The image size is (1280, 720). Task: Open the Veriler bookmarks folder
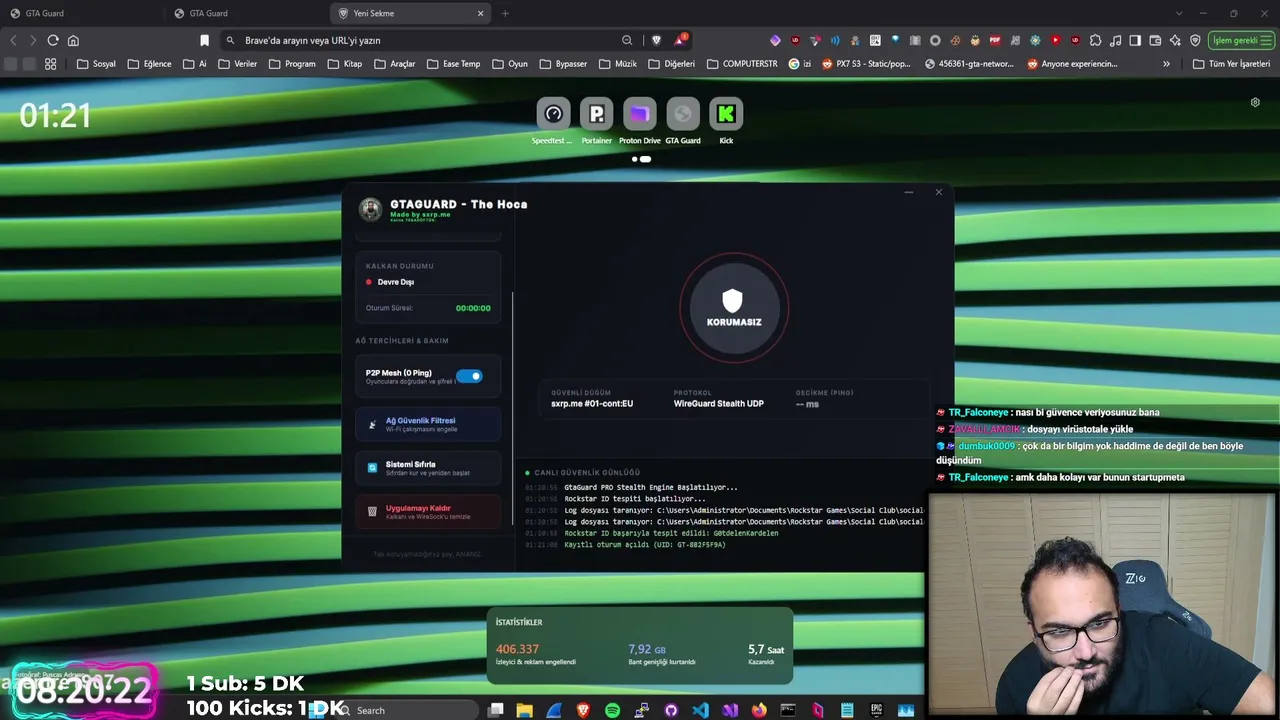coord(236,64)
